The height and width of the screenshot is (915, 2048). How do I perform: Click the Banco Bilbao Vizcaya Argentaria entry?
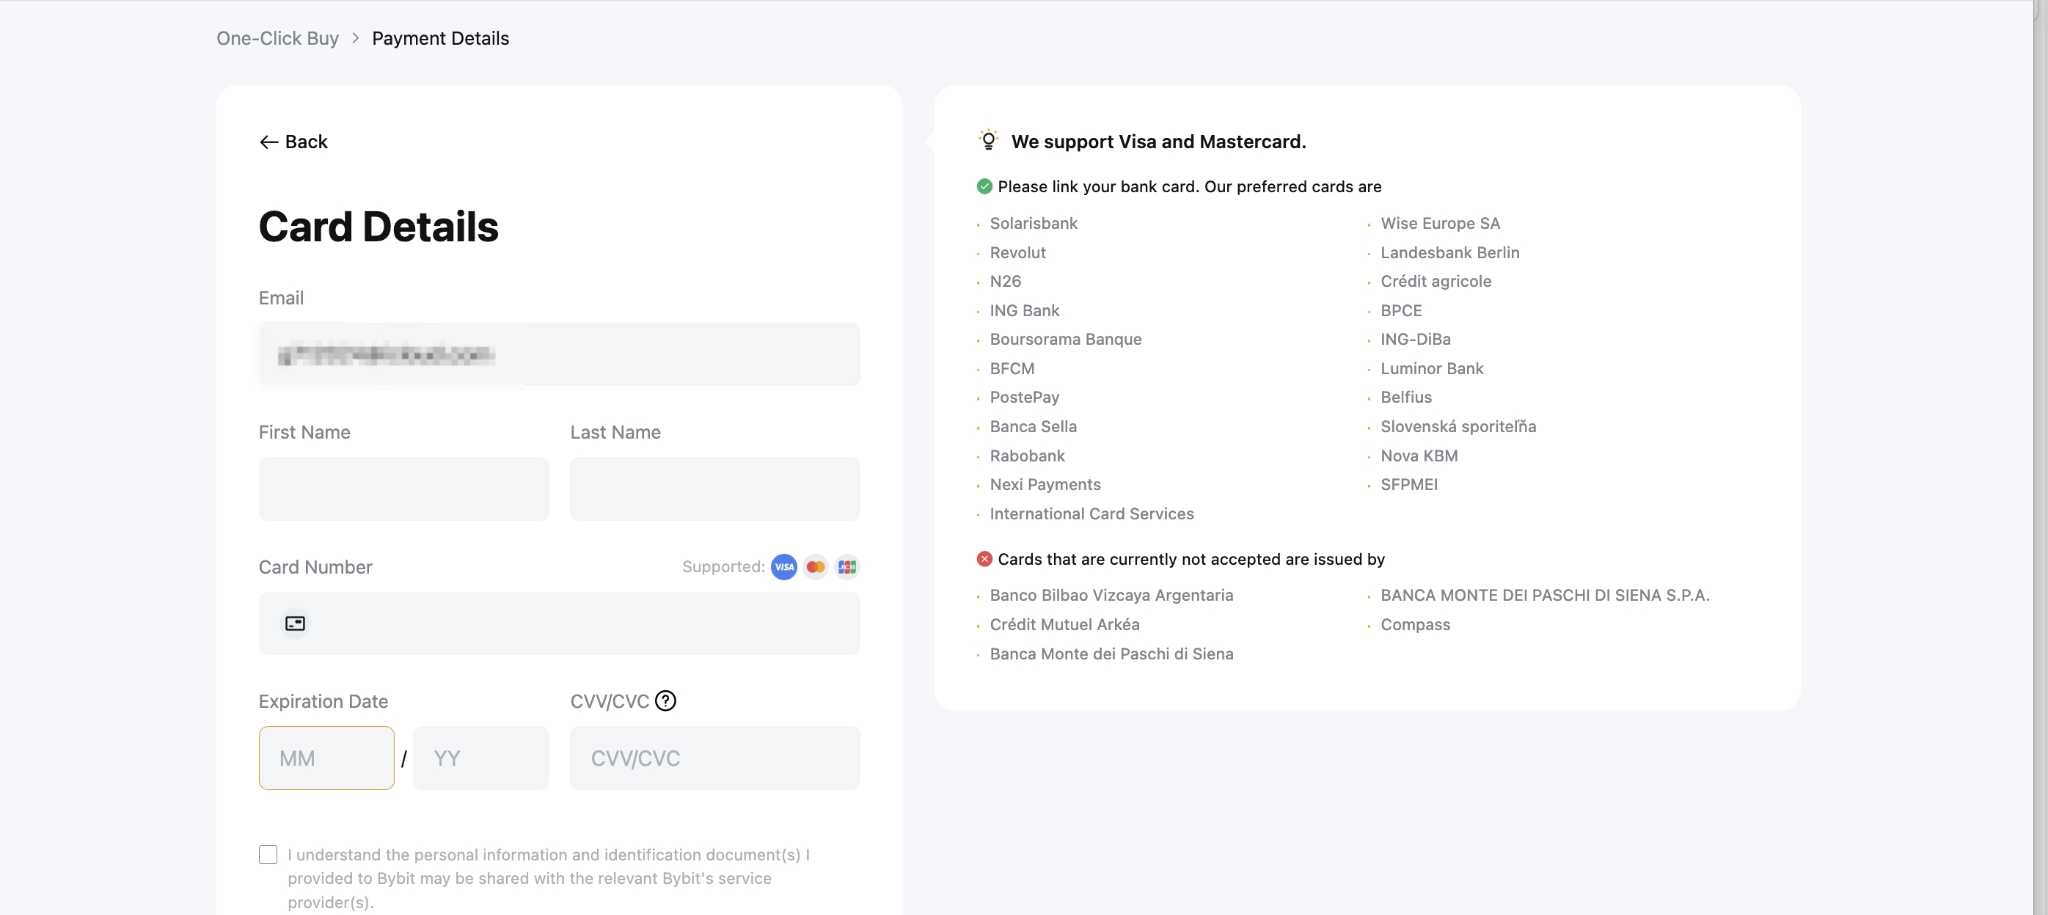tap(1111, 595)
